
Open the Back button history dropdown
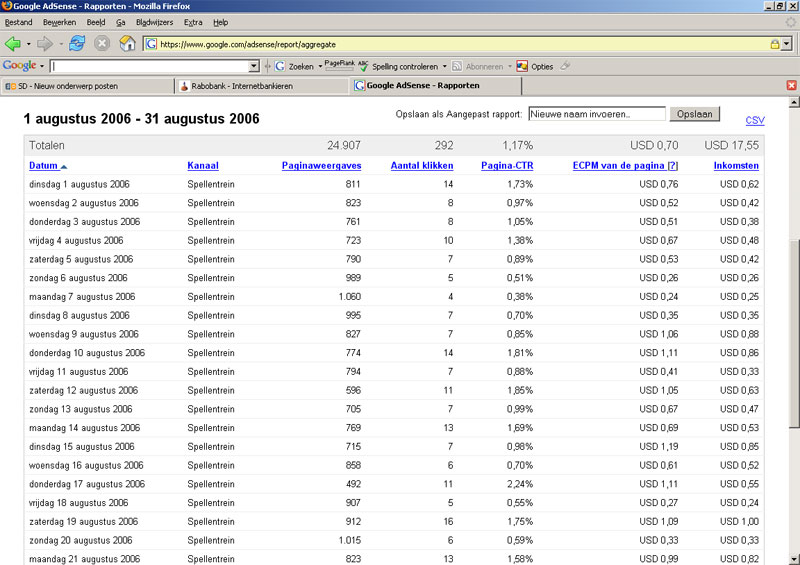click(29, 44)
